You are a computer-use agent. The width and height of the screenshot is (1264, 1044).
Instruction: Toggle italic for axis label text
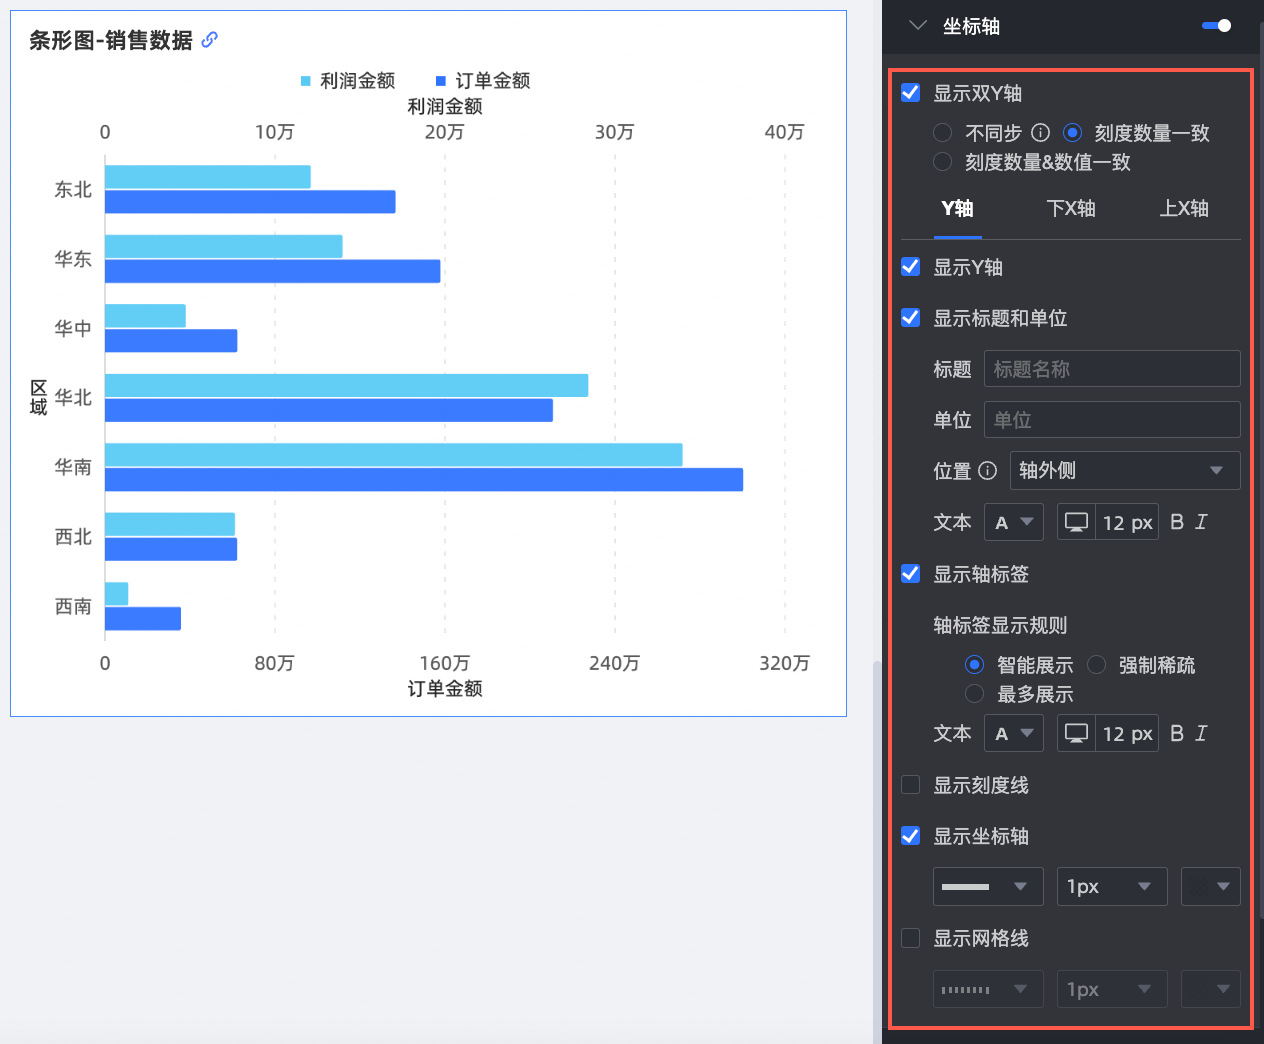point(1201,734)
